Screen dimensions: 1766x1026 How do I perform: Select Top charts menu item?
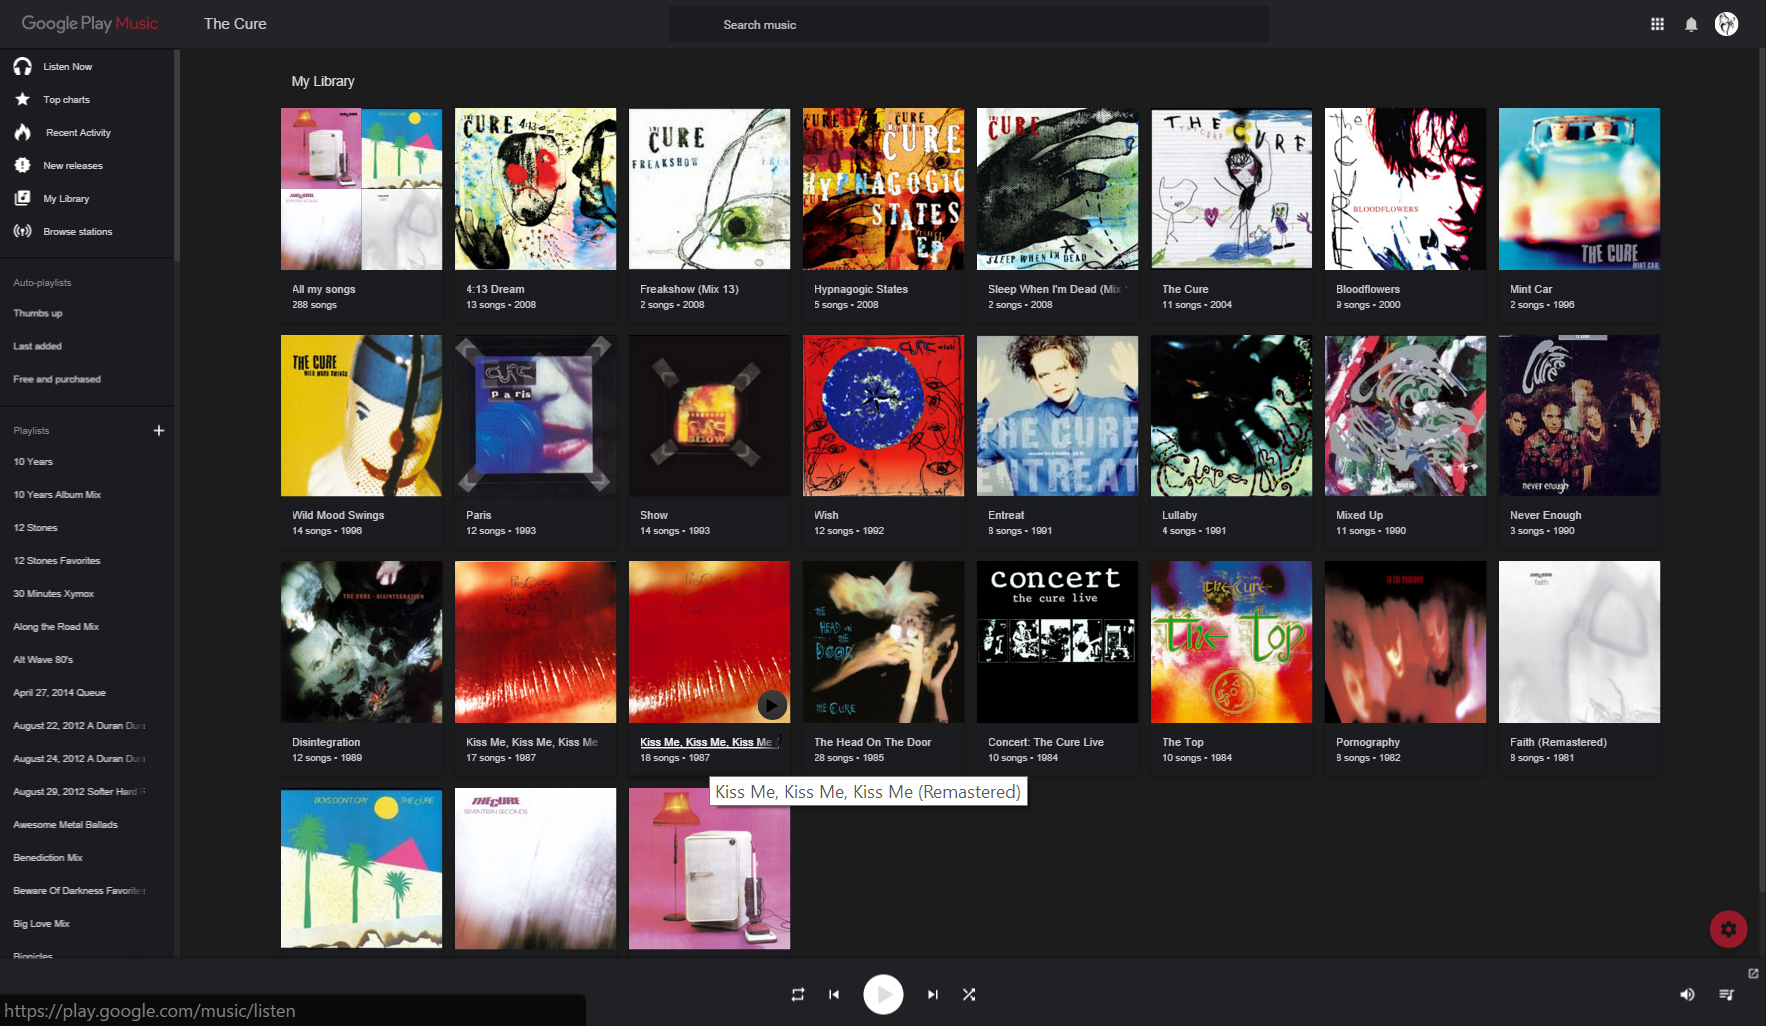(x=66, y=100)
